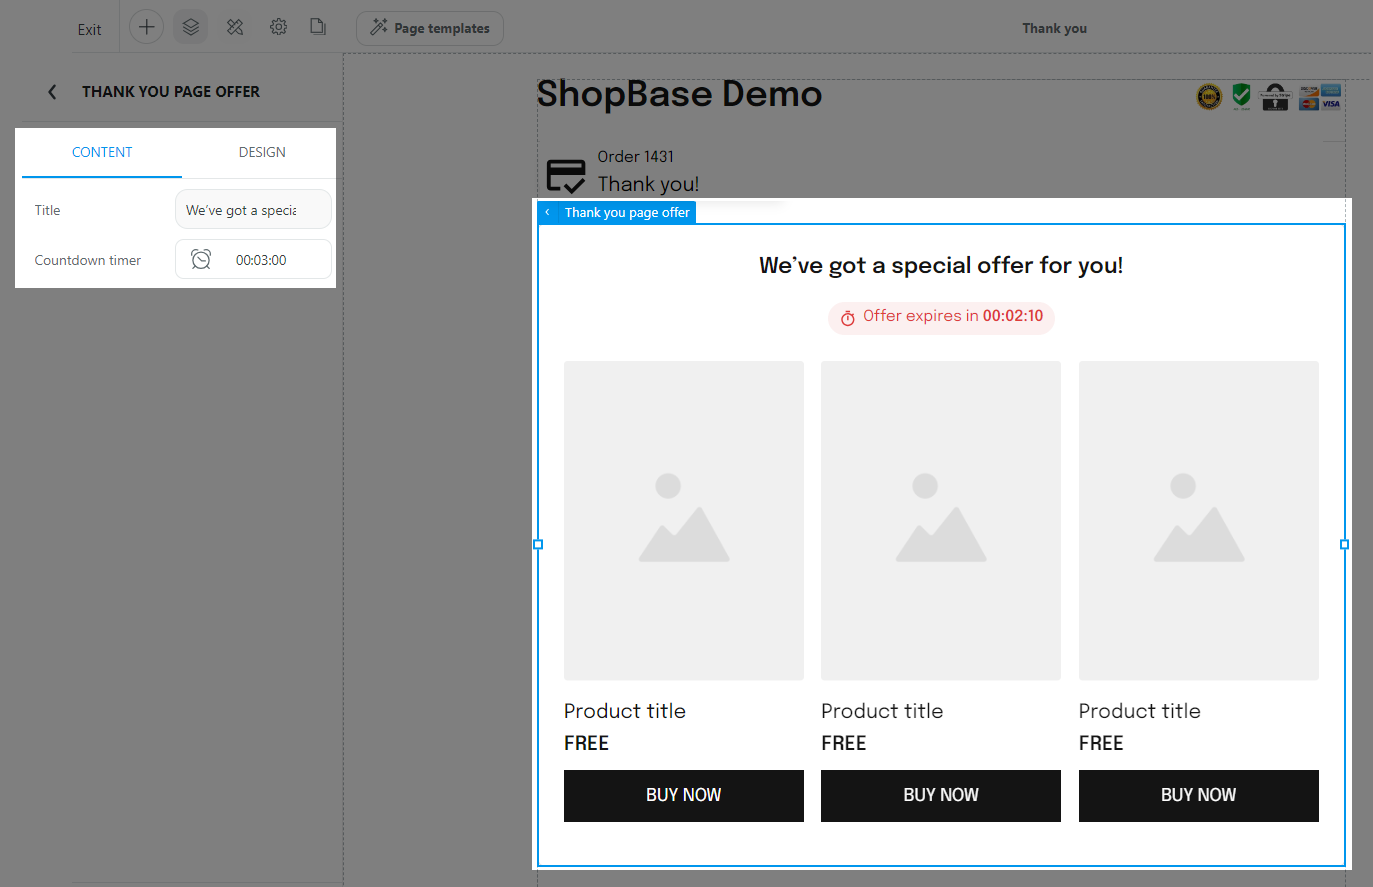Click the plus Insert icon in toolbar
The width and height of the screenshot is (1373, 887).
pyautogui.click(x=146, y=27)
